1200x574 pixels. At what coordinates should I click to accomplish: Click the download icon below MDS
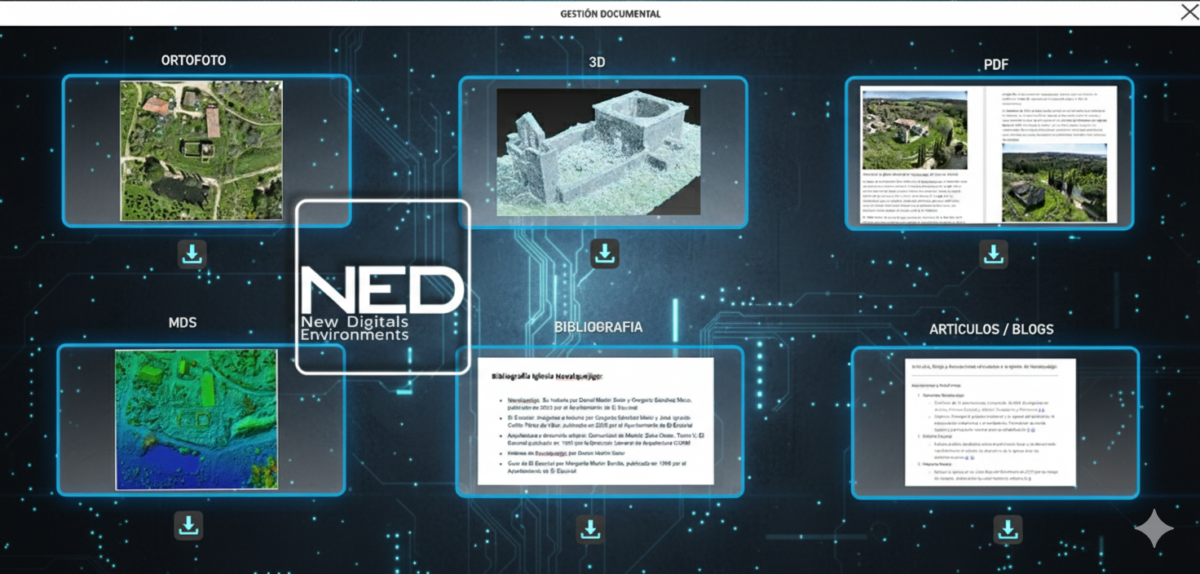point(189,524)
